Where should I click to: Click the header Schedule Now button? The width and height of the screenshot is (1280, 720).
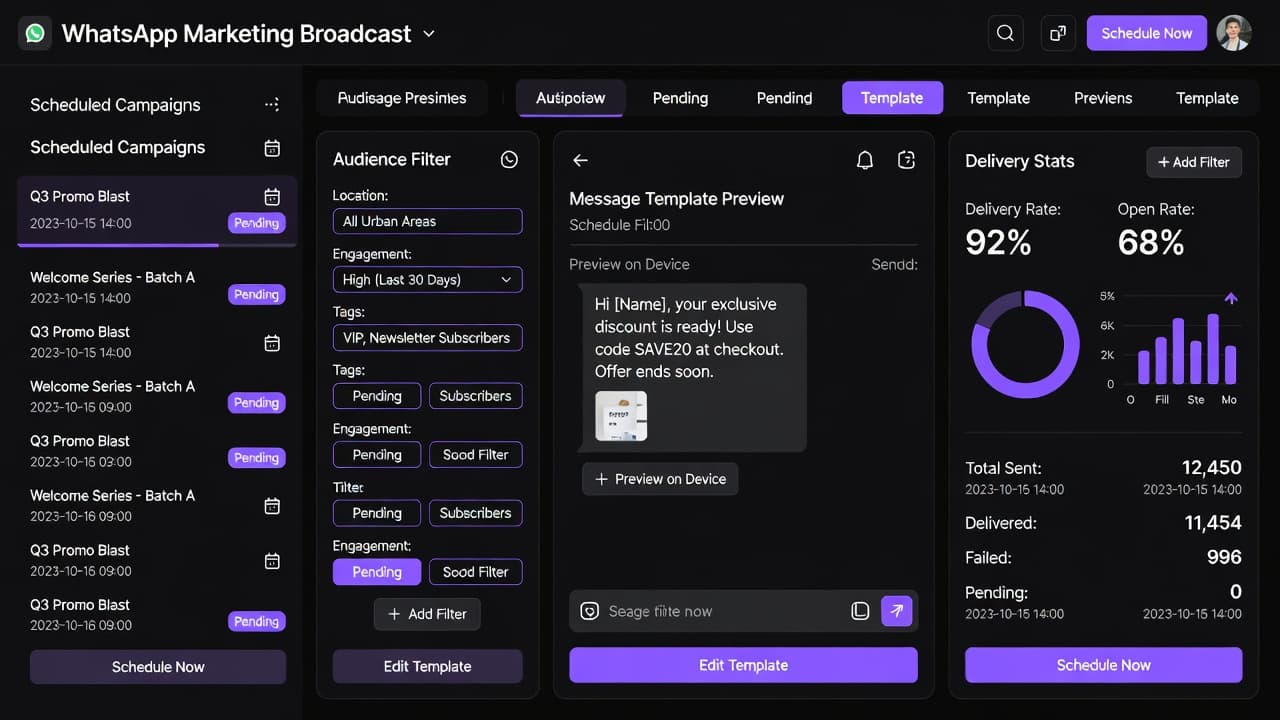click(1147, 33)
